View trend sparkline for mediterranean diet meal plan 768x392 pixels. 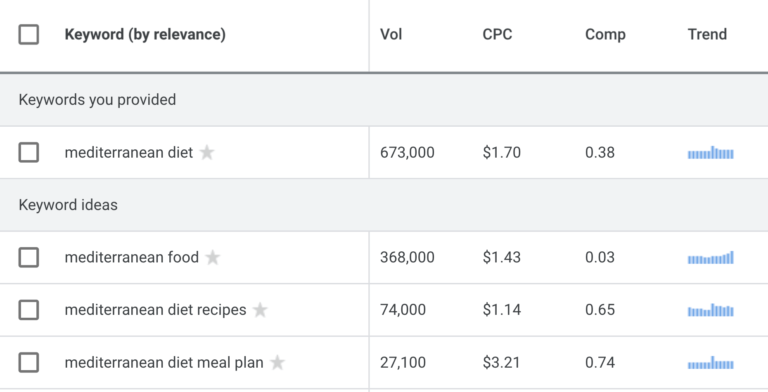tap(711, 363)
